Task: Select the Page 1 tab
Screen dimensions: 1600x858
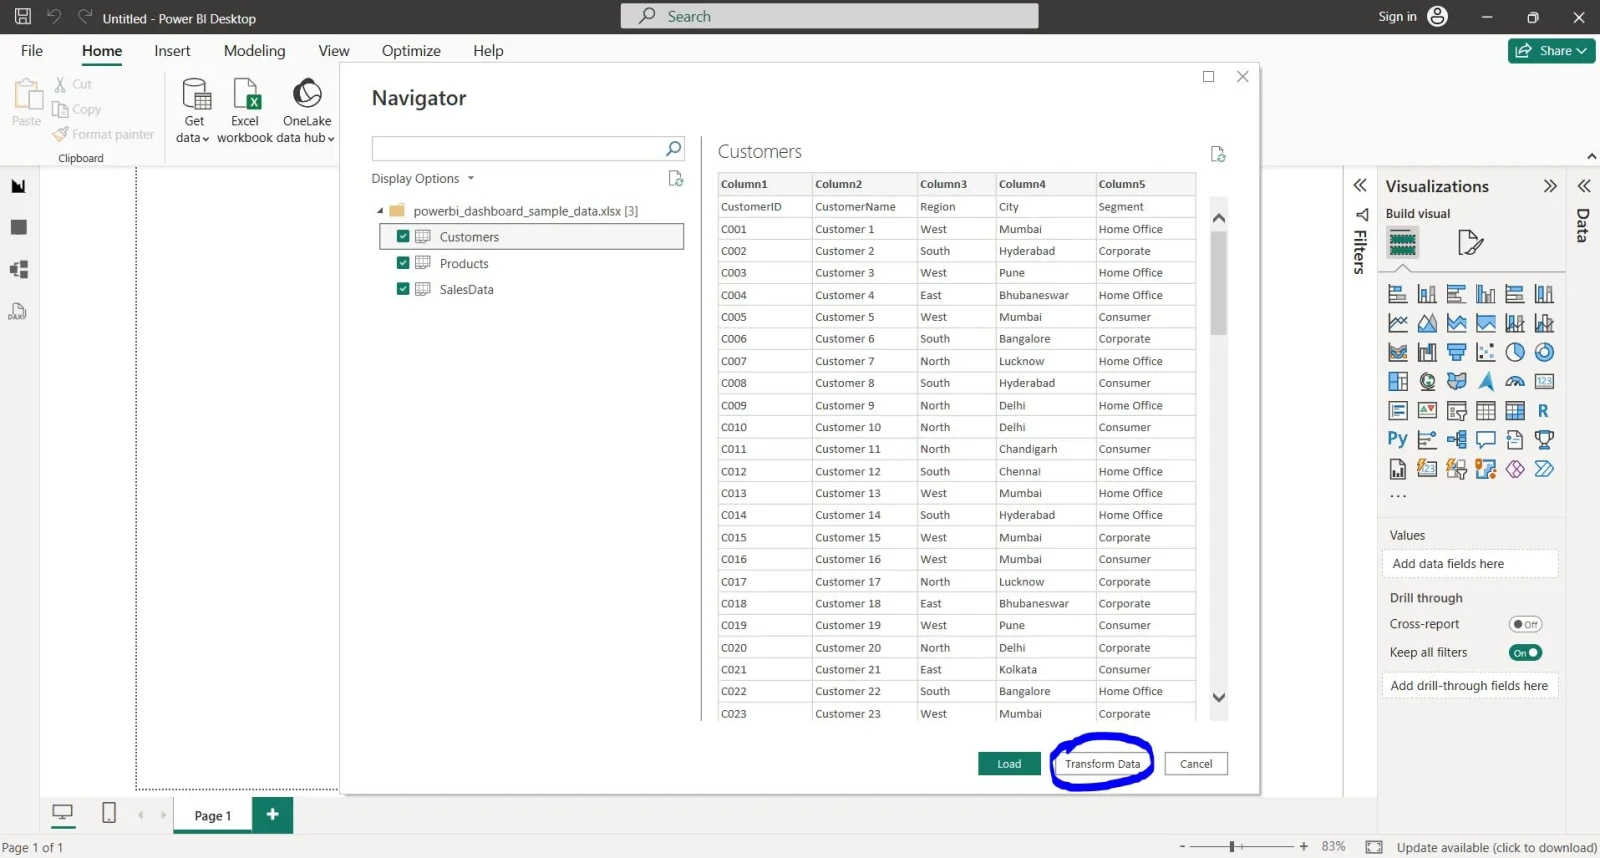Action: (x=212, y=816)
